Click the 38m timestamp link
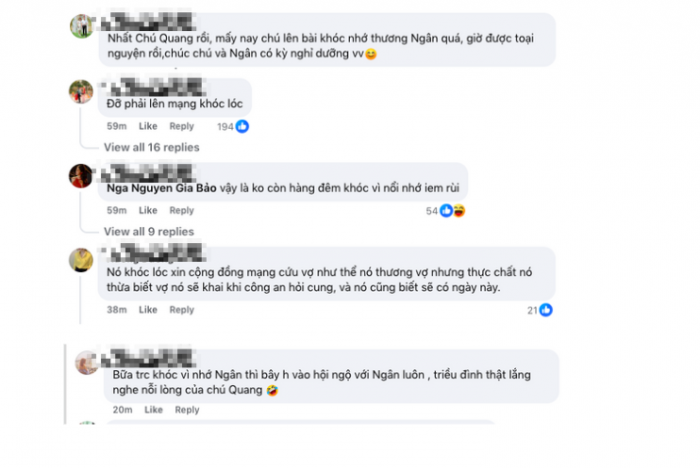 point(117,309)
